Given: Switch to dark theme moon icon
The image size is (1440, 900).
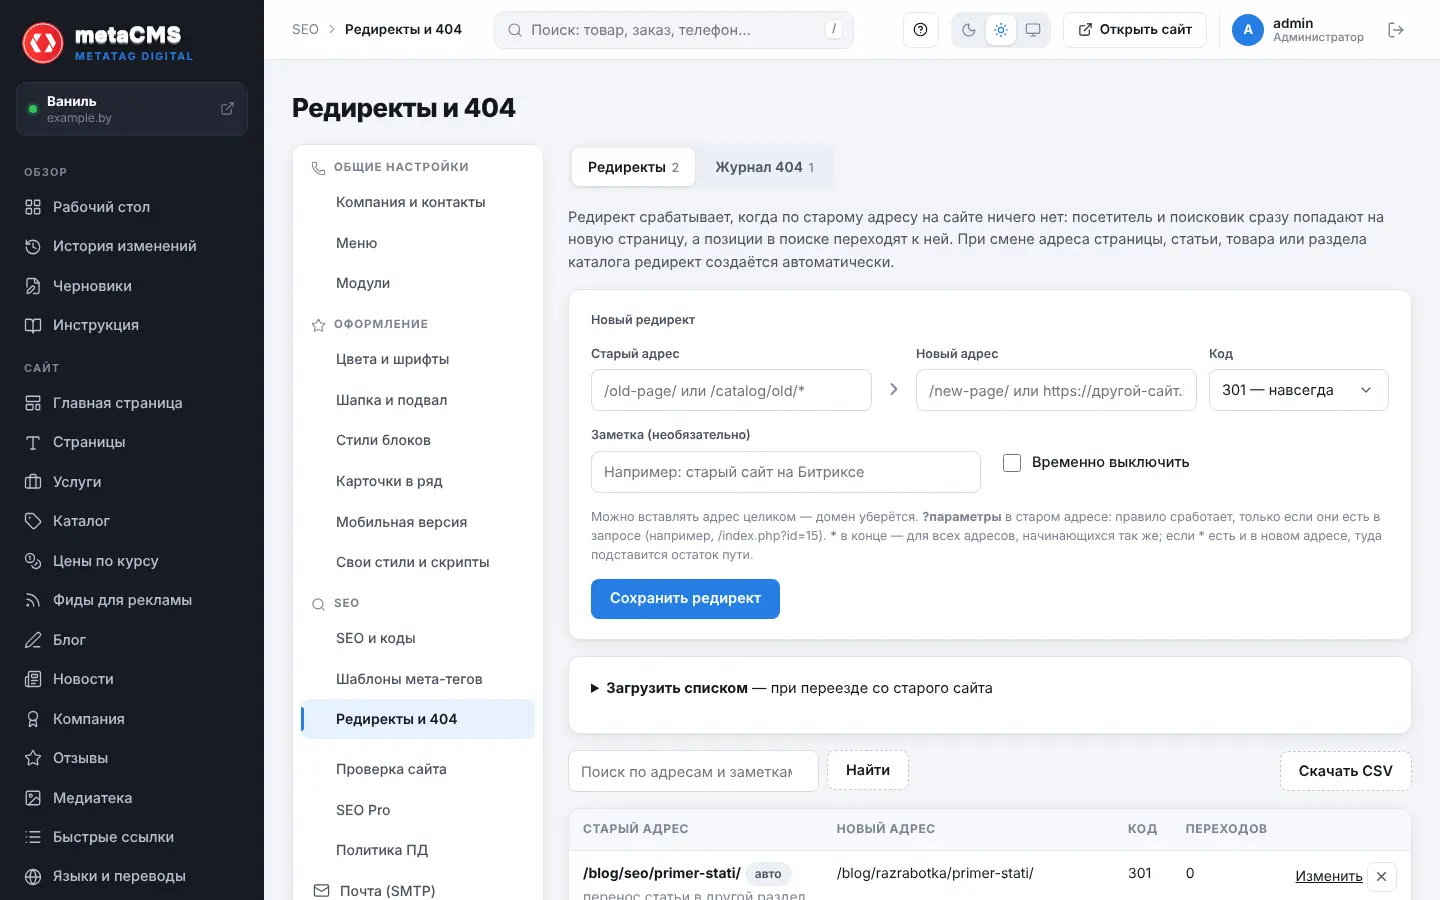Looking at the screenshot, I should point(969,30).
